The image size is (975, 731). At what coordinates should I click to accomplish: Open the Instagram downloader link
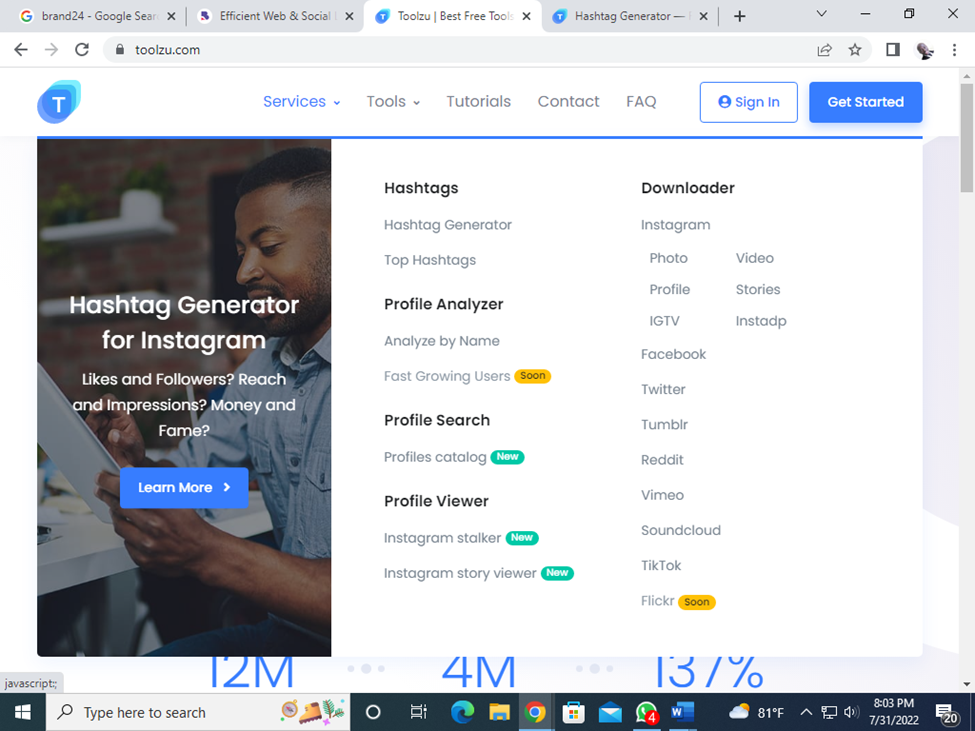675,225
